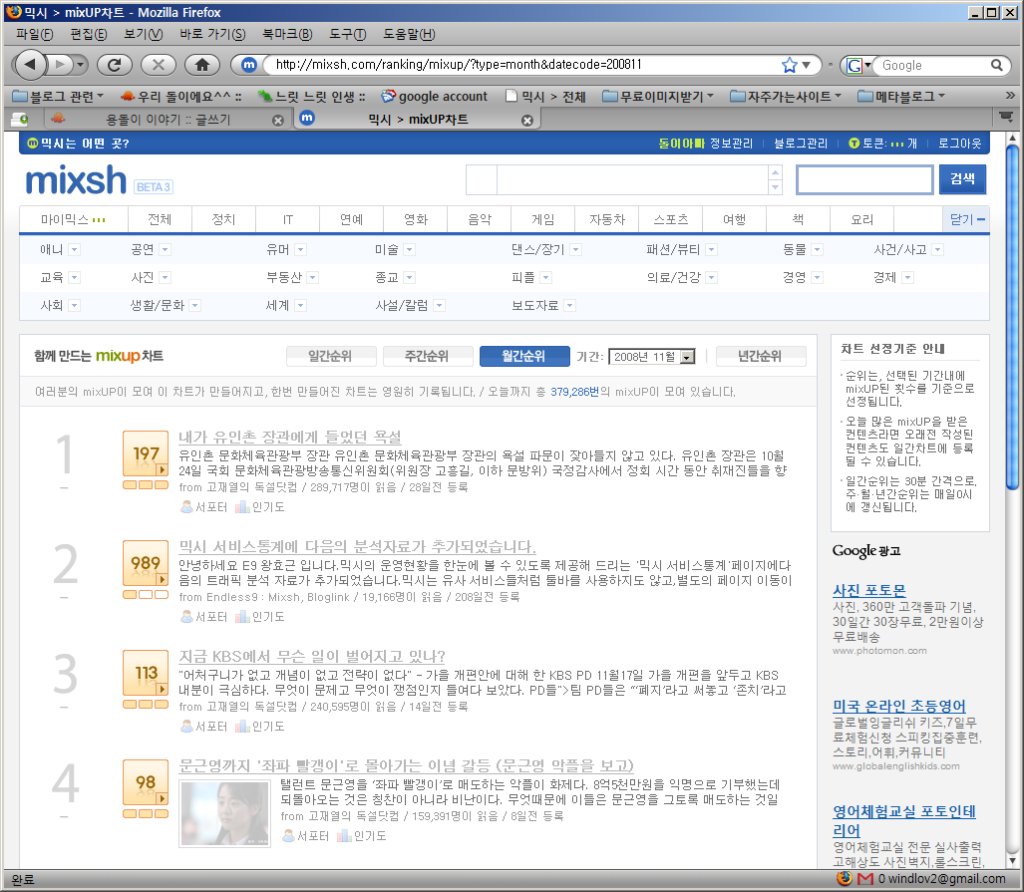This screenshot has height=892, width=1024.
Task: Click the 검색 search button
Action: point(962,179)
